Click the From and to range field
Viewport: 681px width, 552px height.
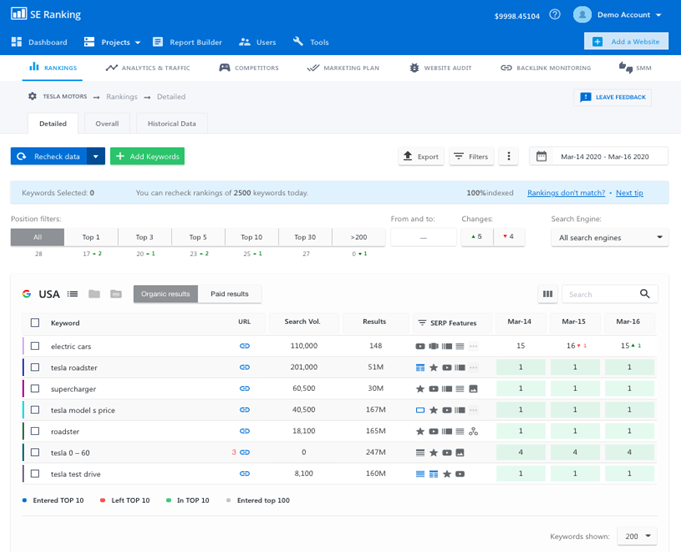pyautogui.click(x=423, y=238)
